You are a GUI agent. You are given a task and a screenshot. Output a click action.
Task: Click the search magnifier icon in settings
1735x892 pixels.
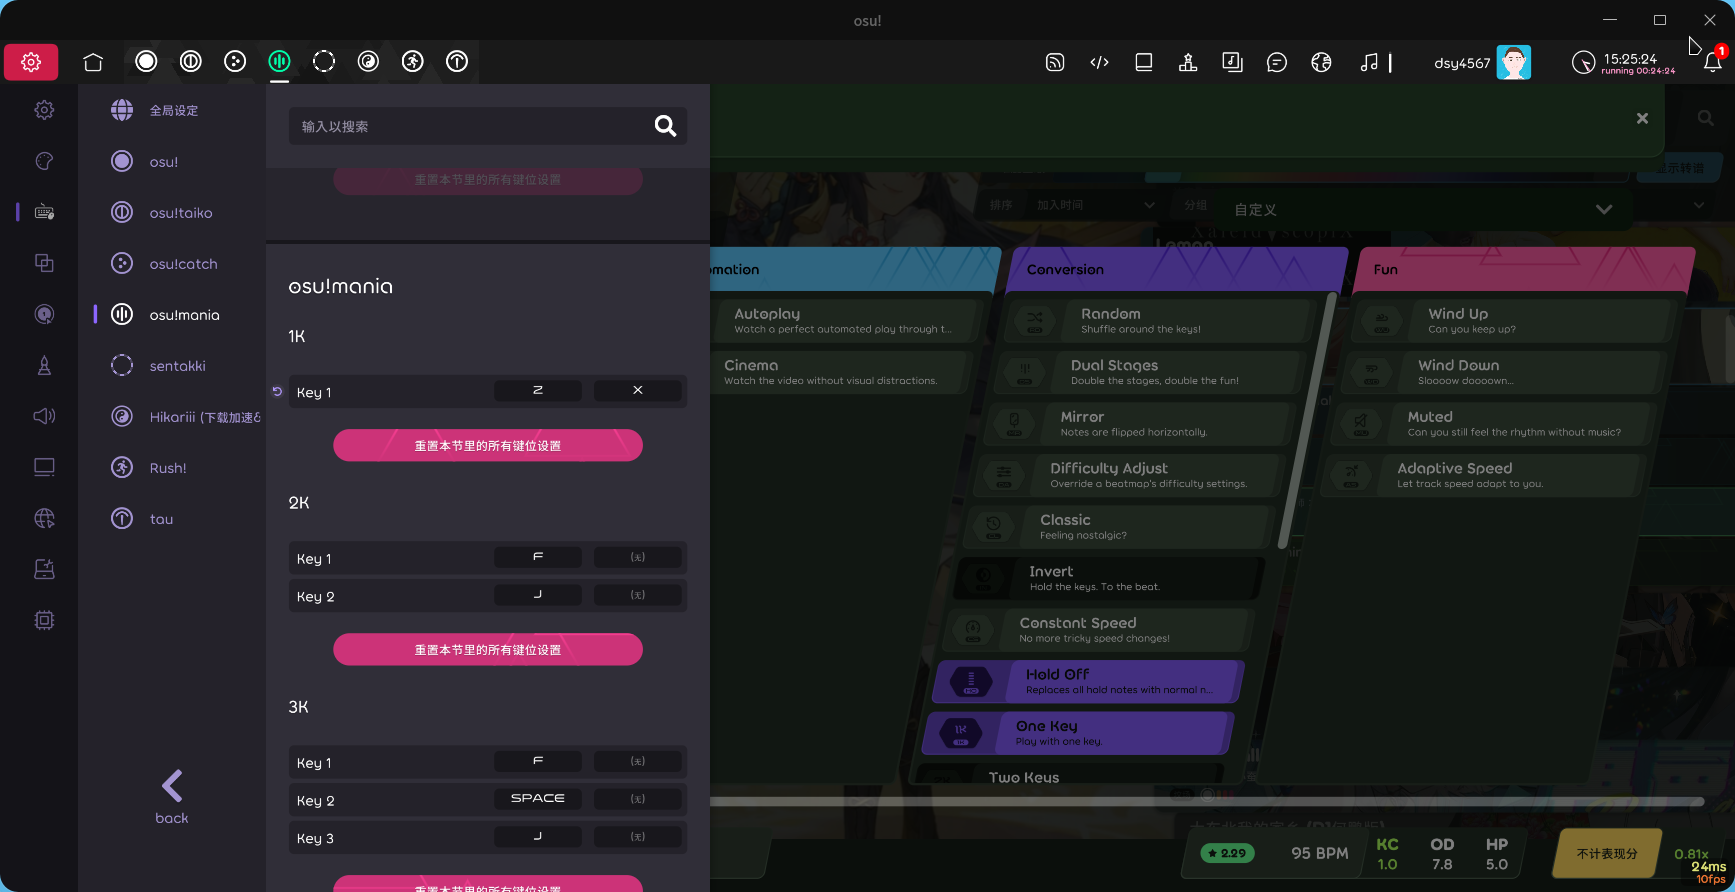click(665, 126)
